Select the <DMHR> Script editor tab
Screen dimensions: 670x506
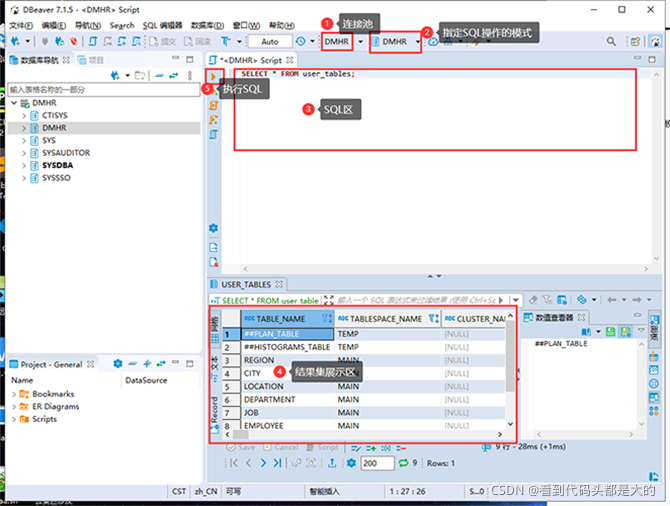click(x=251, y=60)
